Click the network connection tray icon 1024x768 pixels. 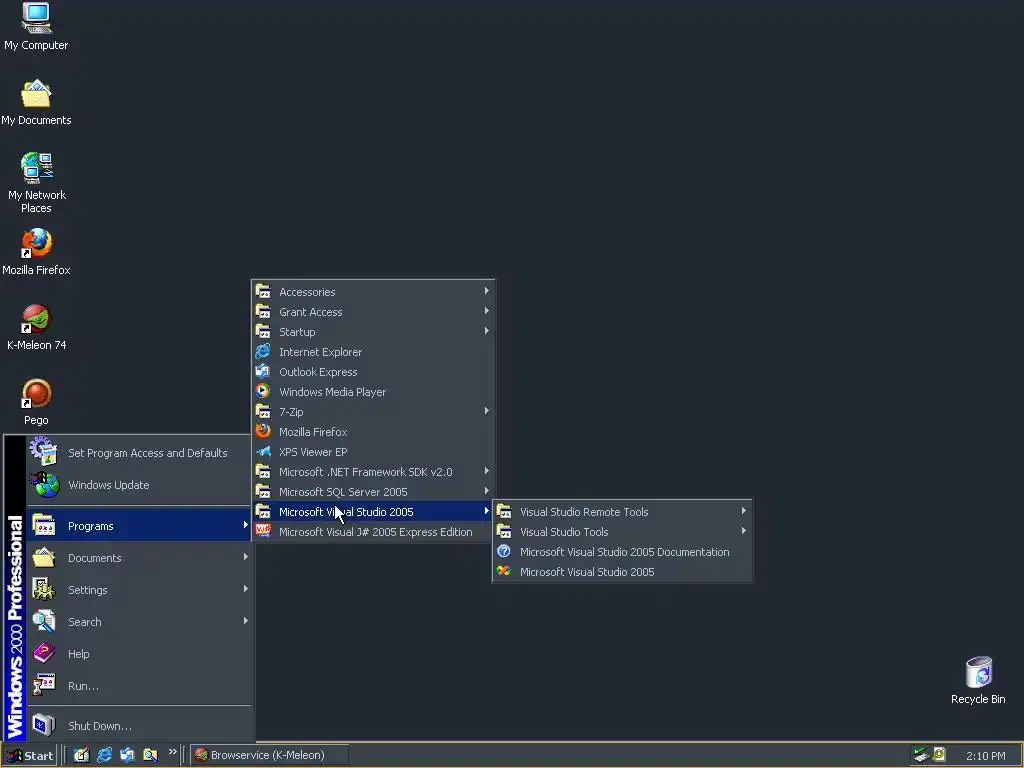pos(921,755)
